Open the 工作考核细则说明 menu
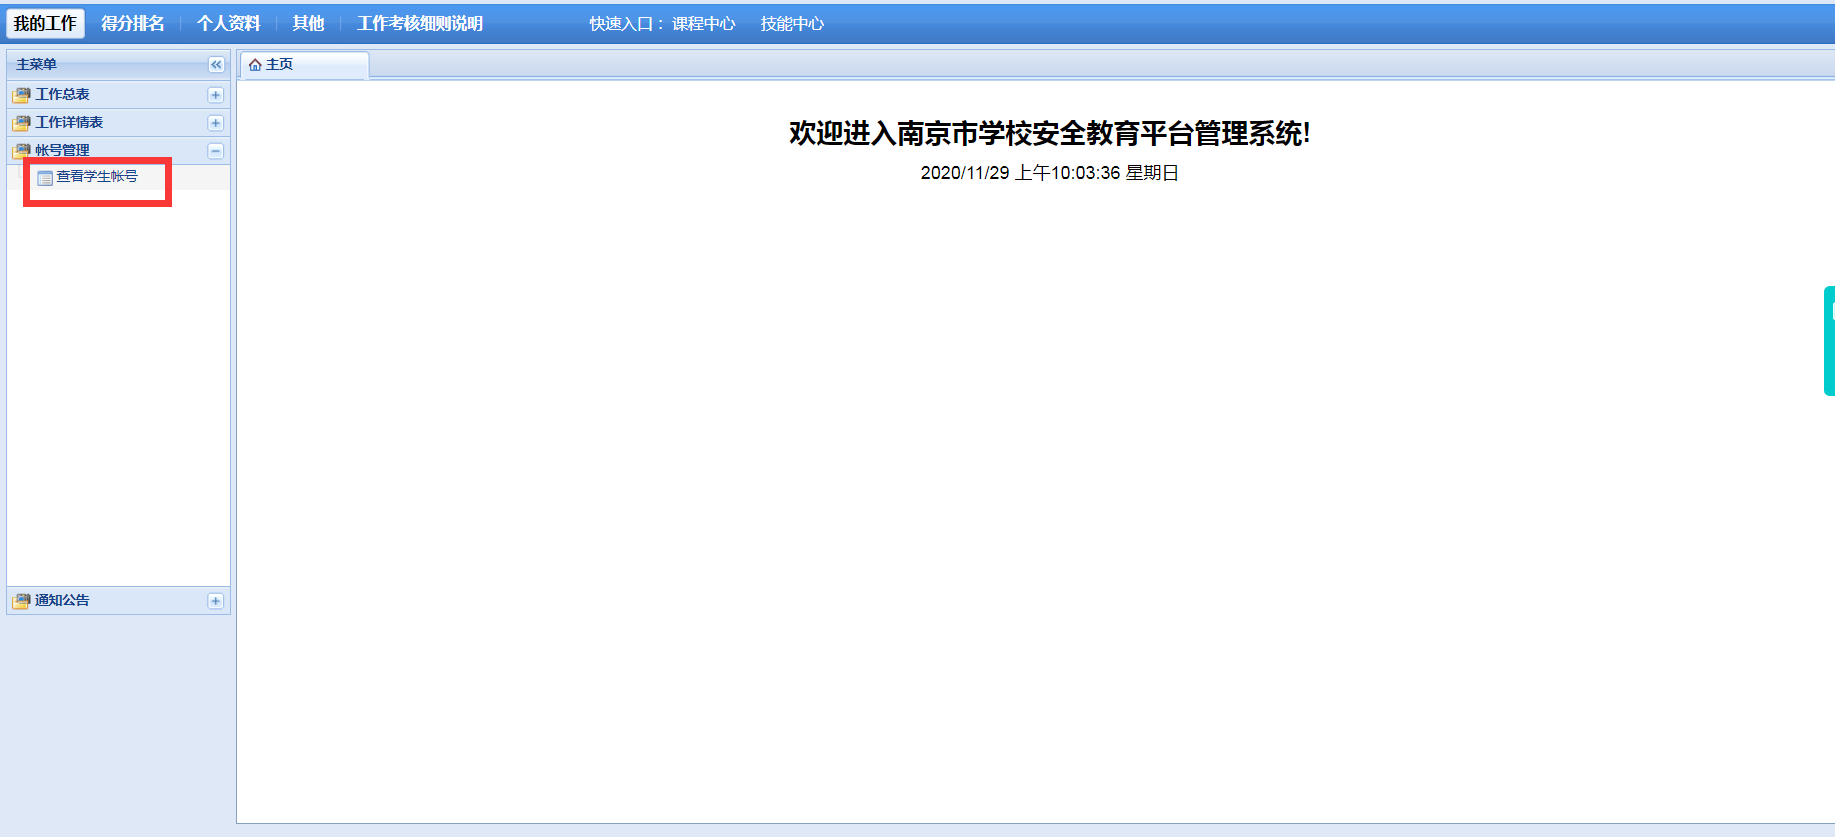Viewport: 1835px width, 837px height. click(420, 23)
